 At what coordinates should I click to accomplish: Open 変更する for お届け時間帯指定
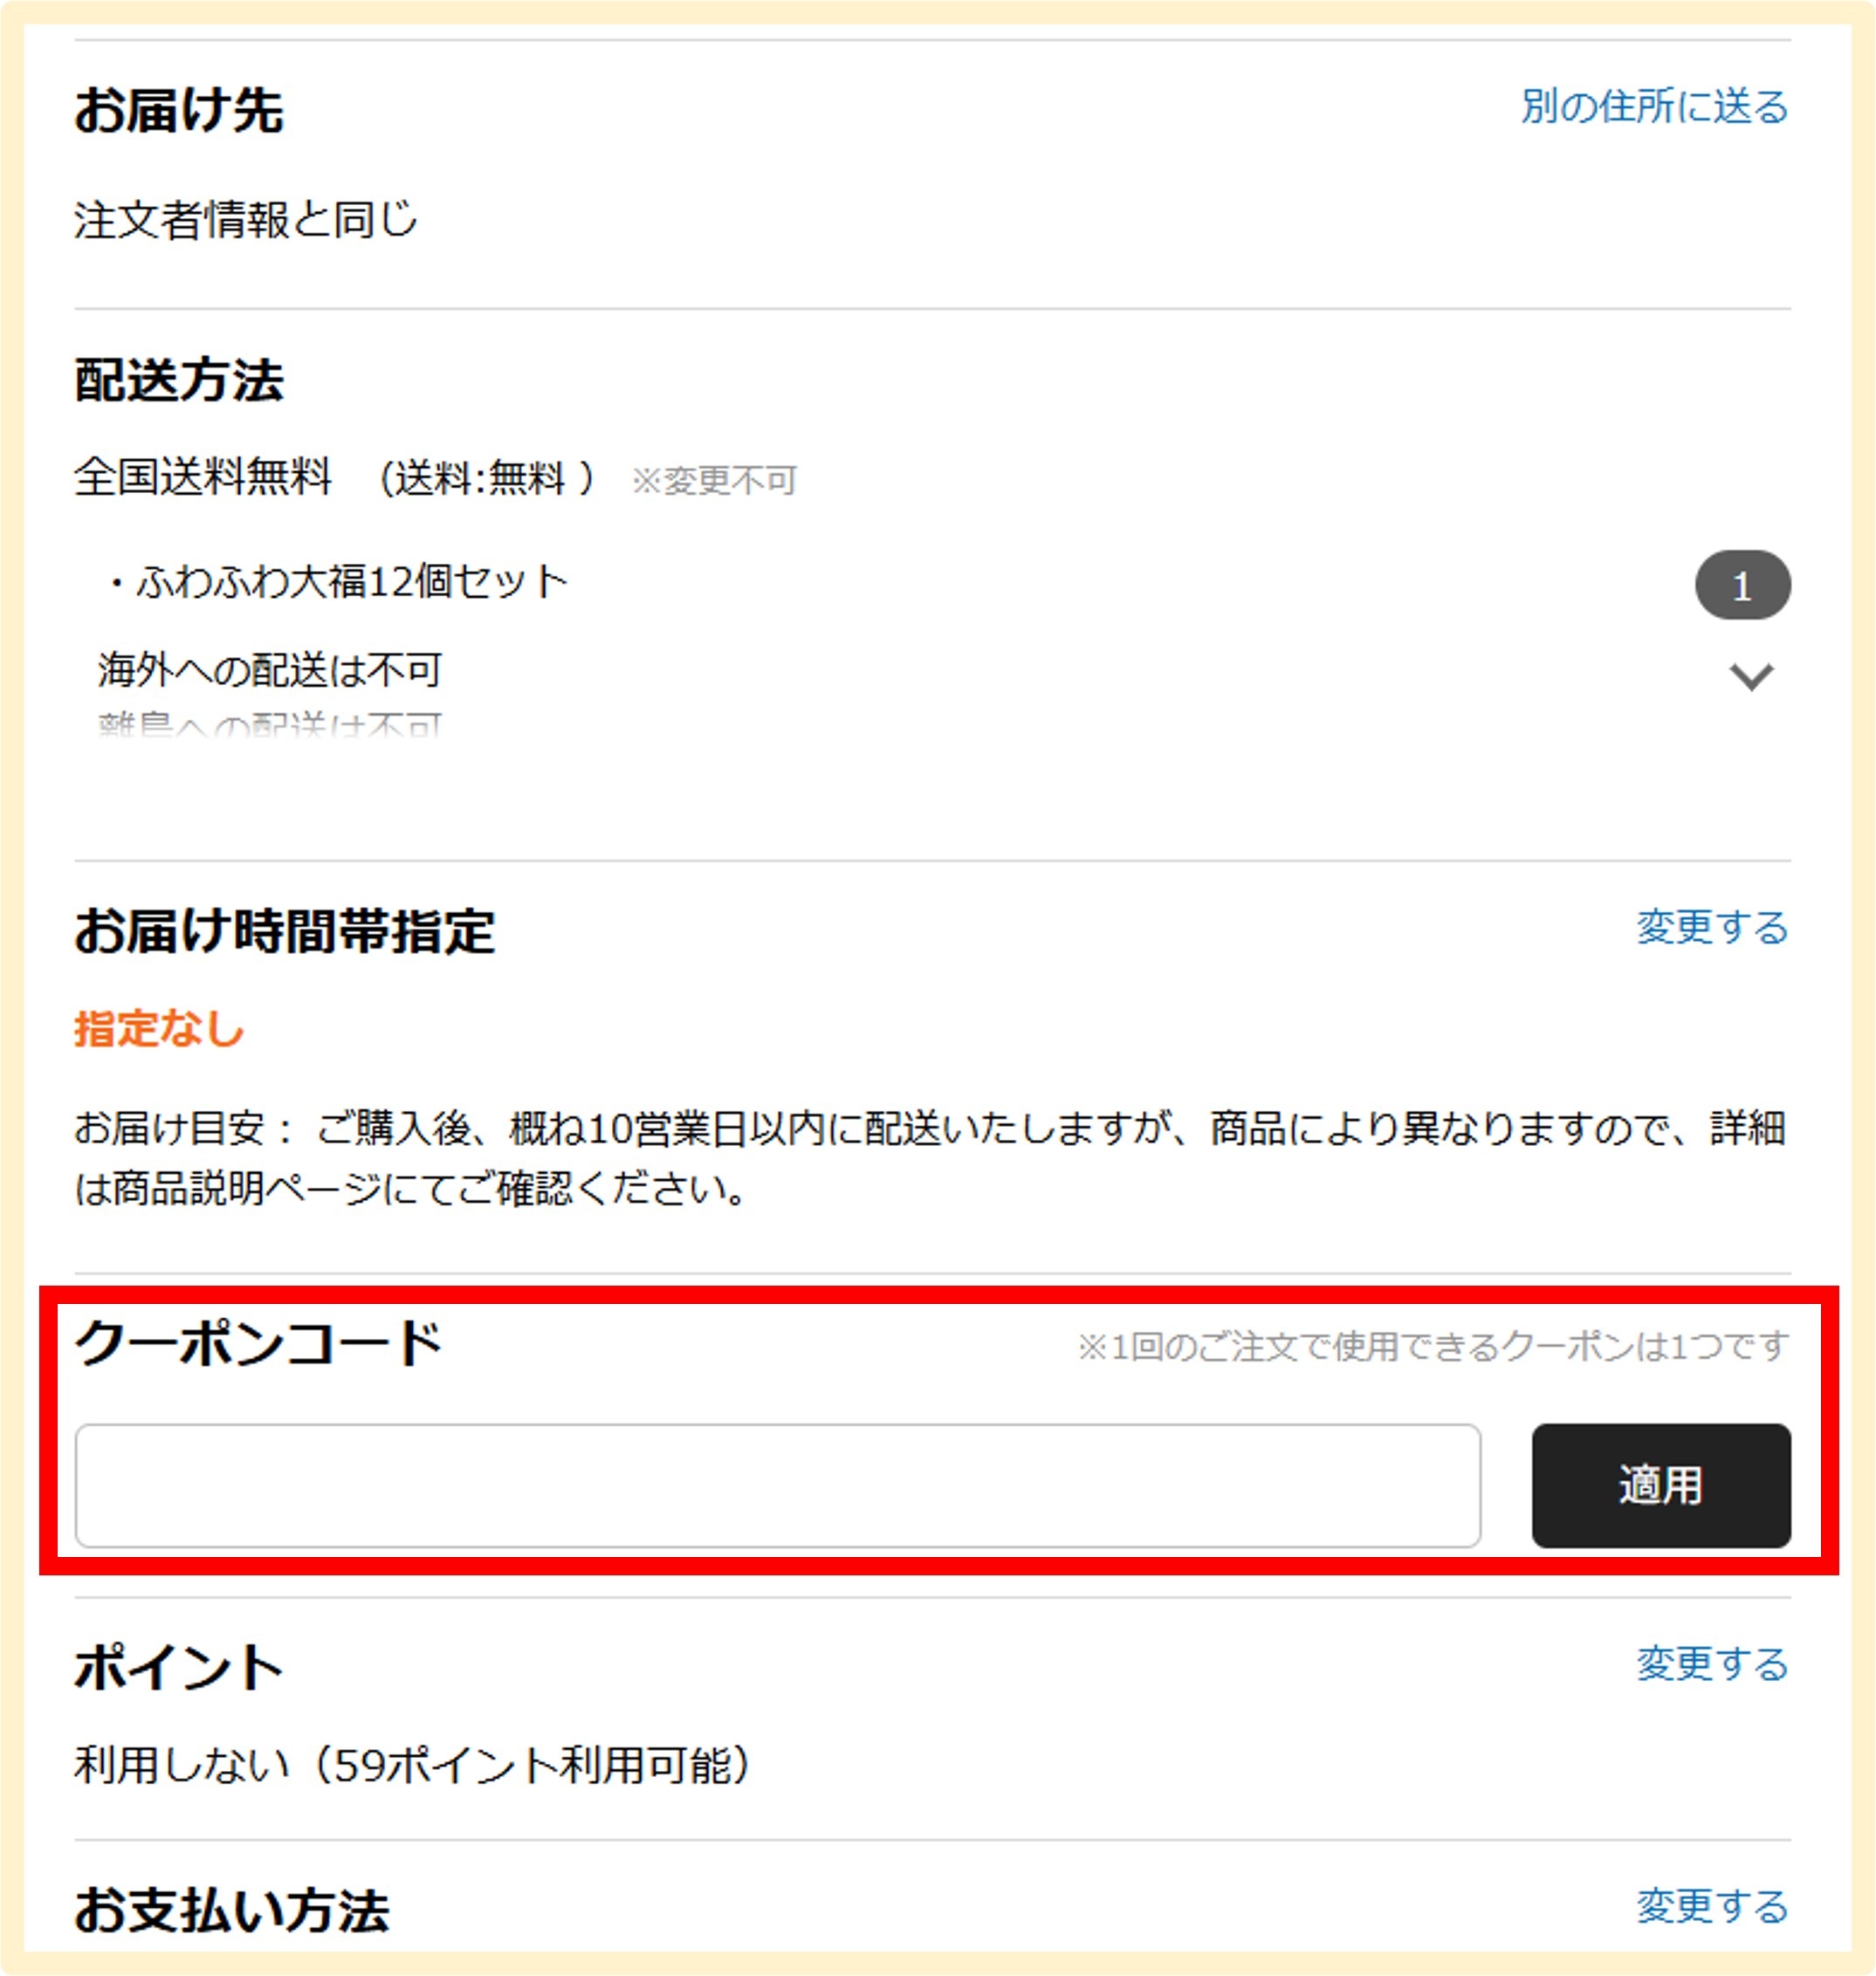[x=1713, y=927]
